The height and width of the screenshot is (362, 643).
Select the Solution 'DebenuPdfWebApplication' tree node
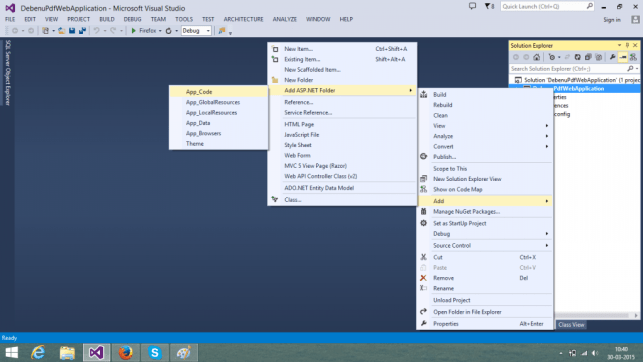point(577,80)
